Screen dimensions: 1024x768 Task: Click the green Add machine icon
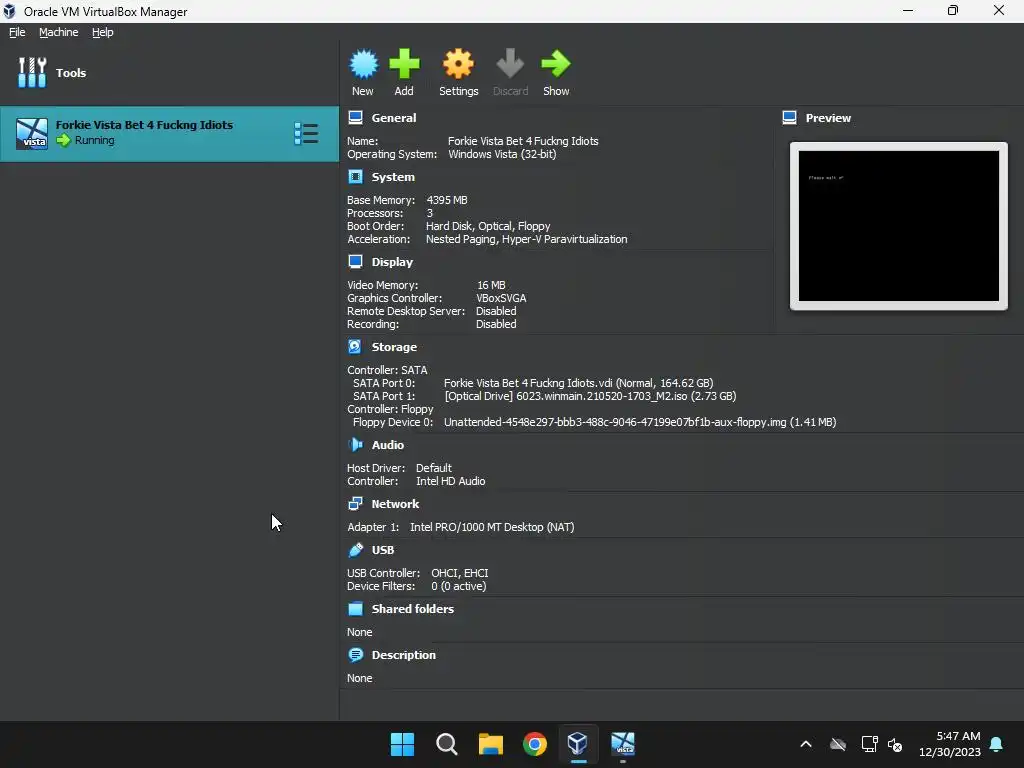[404, 64]
